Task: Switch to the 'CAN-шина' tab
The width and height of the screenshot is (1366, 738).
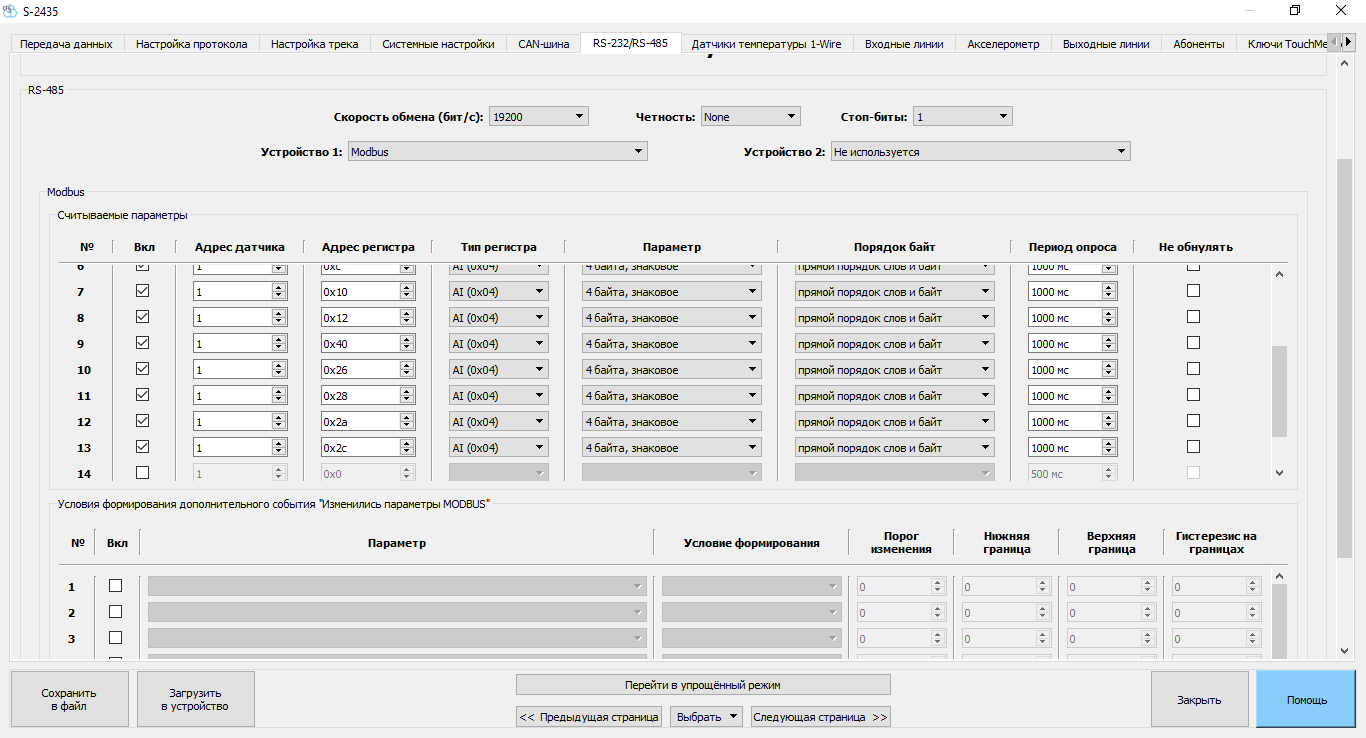Action: pyautogui.click(x=543, y=44)
